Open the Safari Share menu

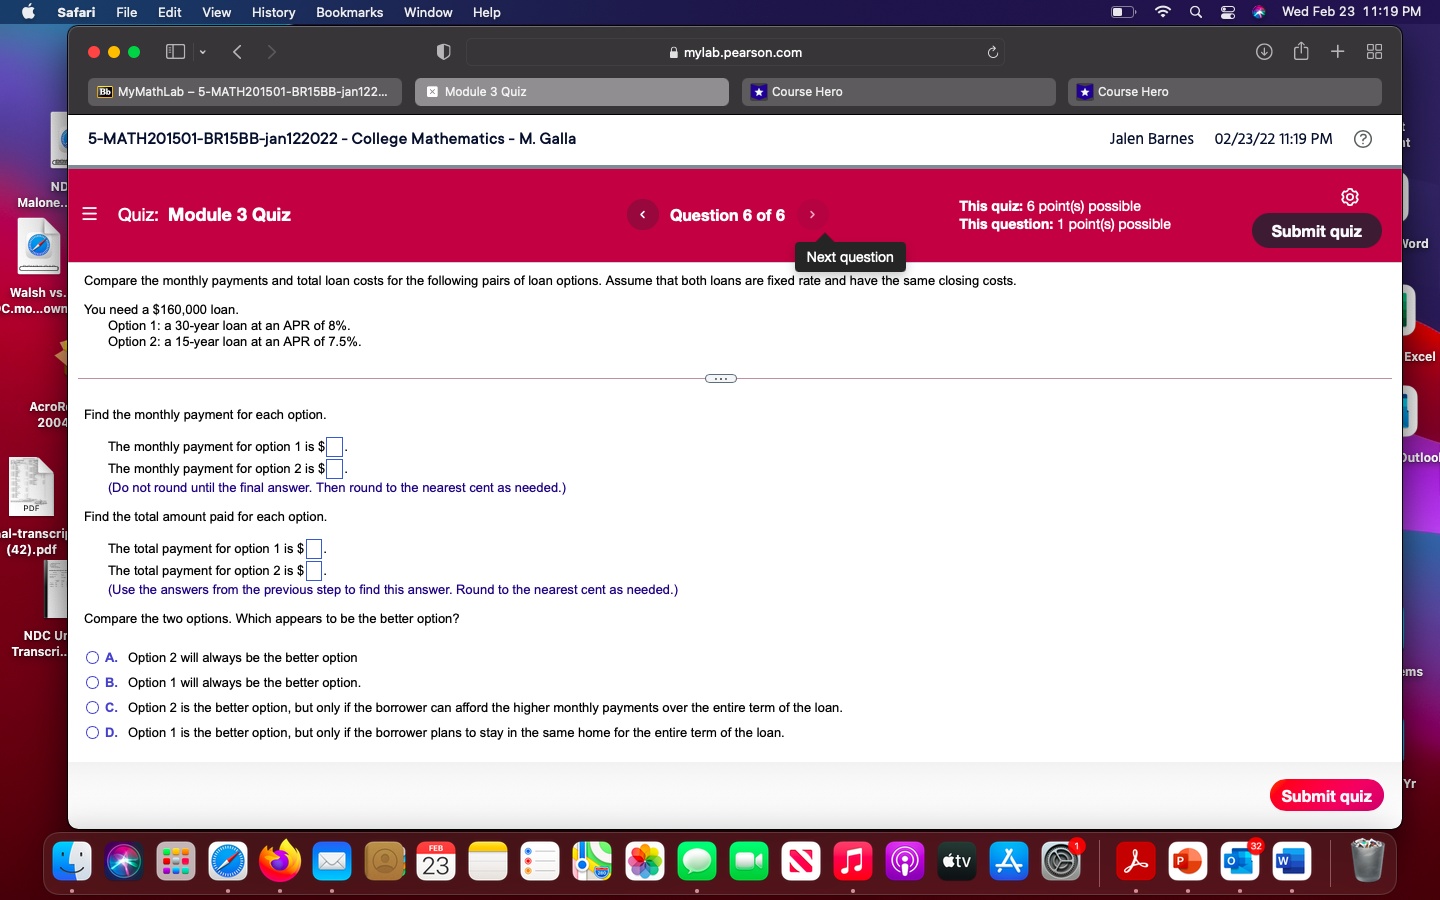[x=1301, y=51]
